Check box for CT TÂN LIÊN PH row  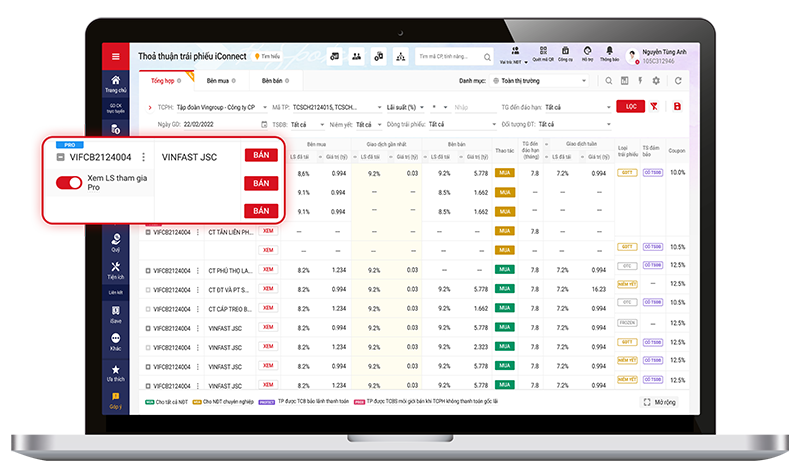pos(148,232)
